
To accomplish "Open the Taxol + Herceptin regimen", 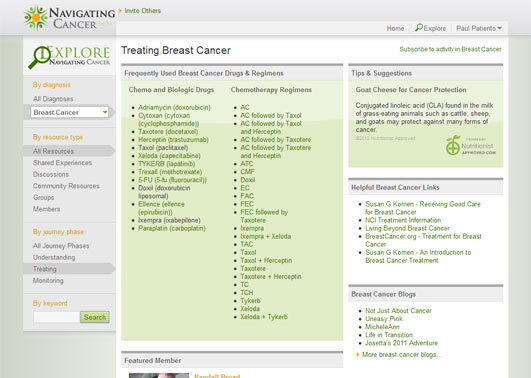I will point(266,260).
